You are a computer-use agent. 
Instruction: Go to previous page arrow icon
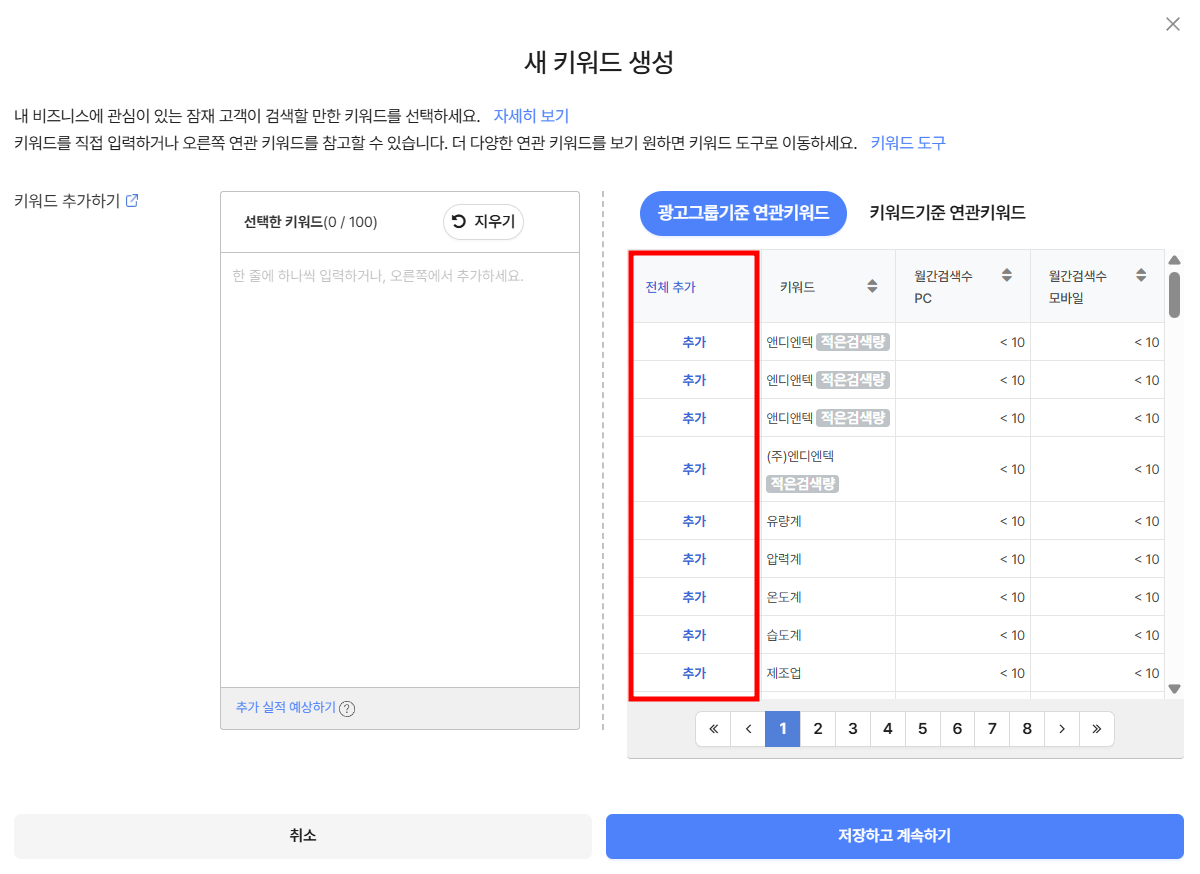tap(748, 729)
